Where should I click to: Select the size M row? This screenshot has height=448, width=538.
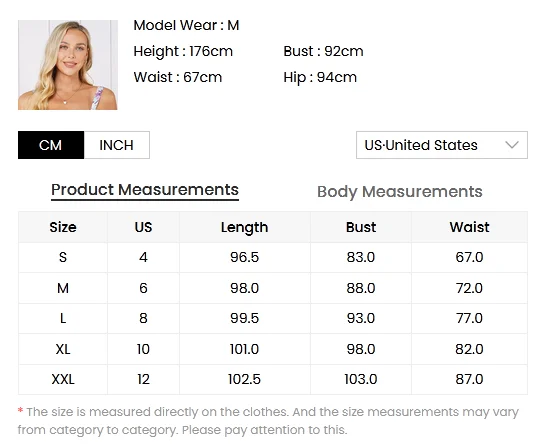coord(273,288)
